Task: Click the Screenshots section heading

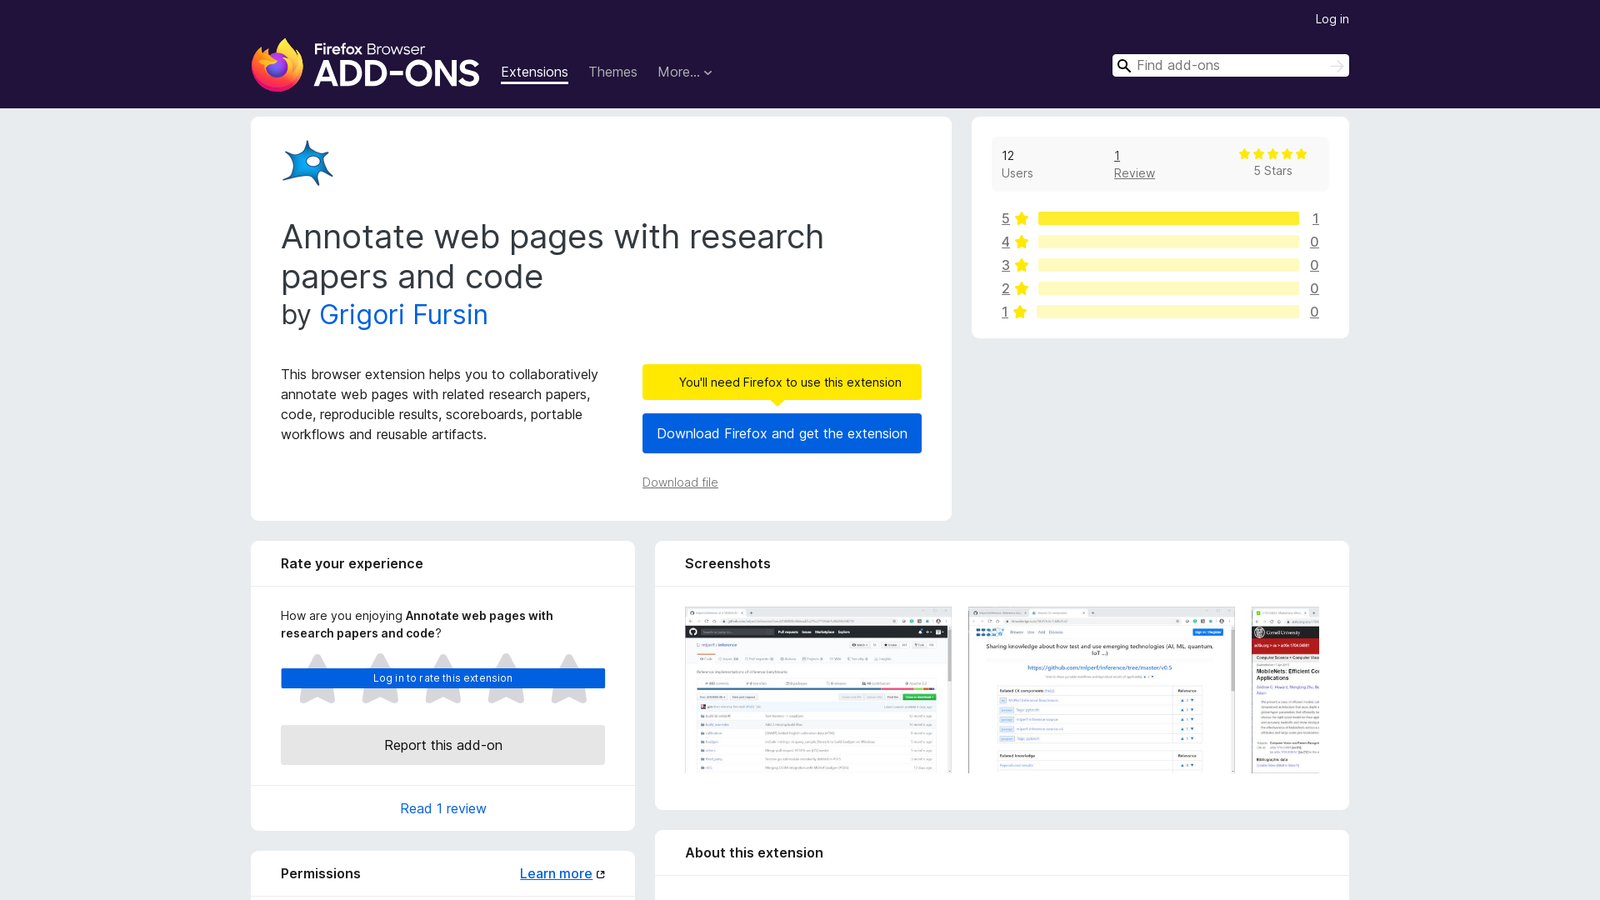Action: [728, 564]
